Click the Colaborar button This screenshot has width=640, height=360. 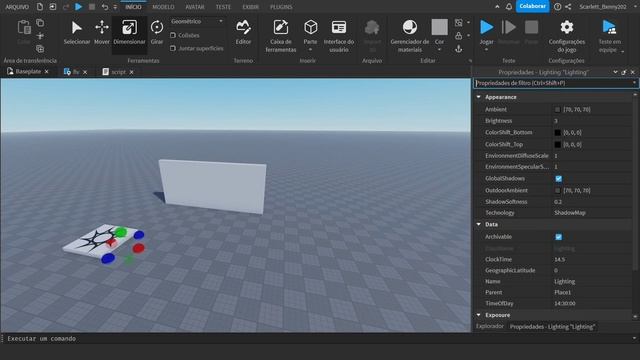[x=532, y=6]
